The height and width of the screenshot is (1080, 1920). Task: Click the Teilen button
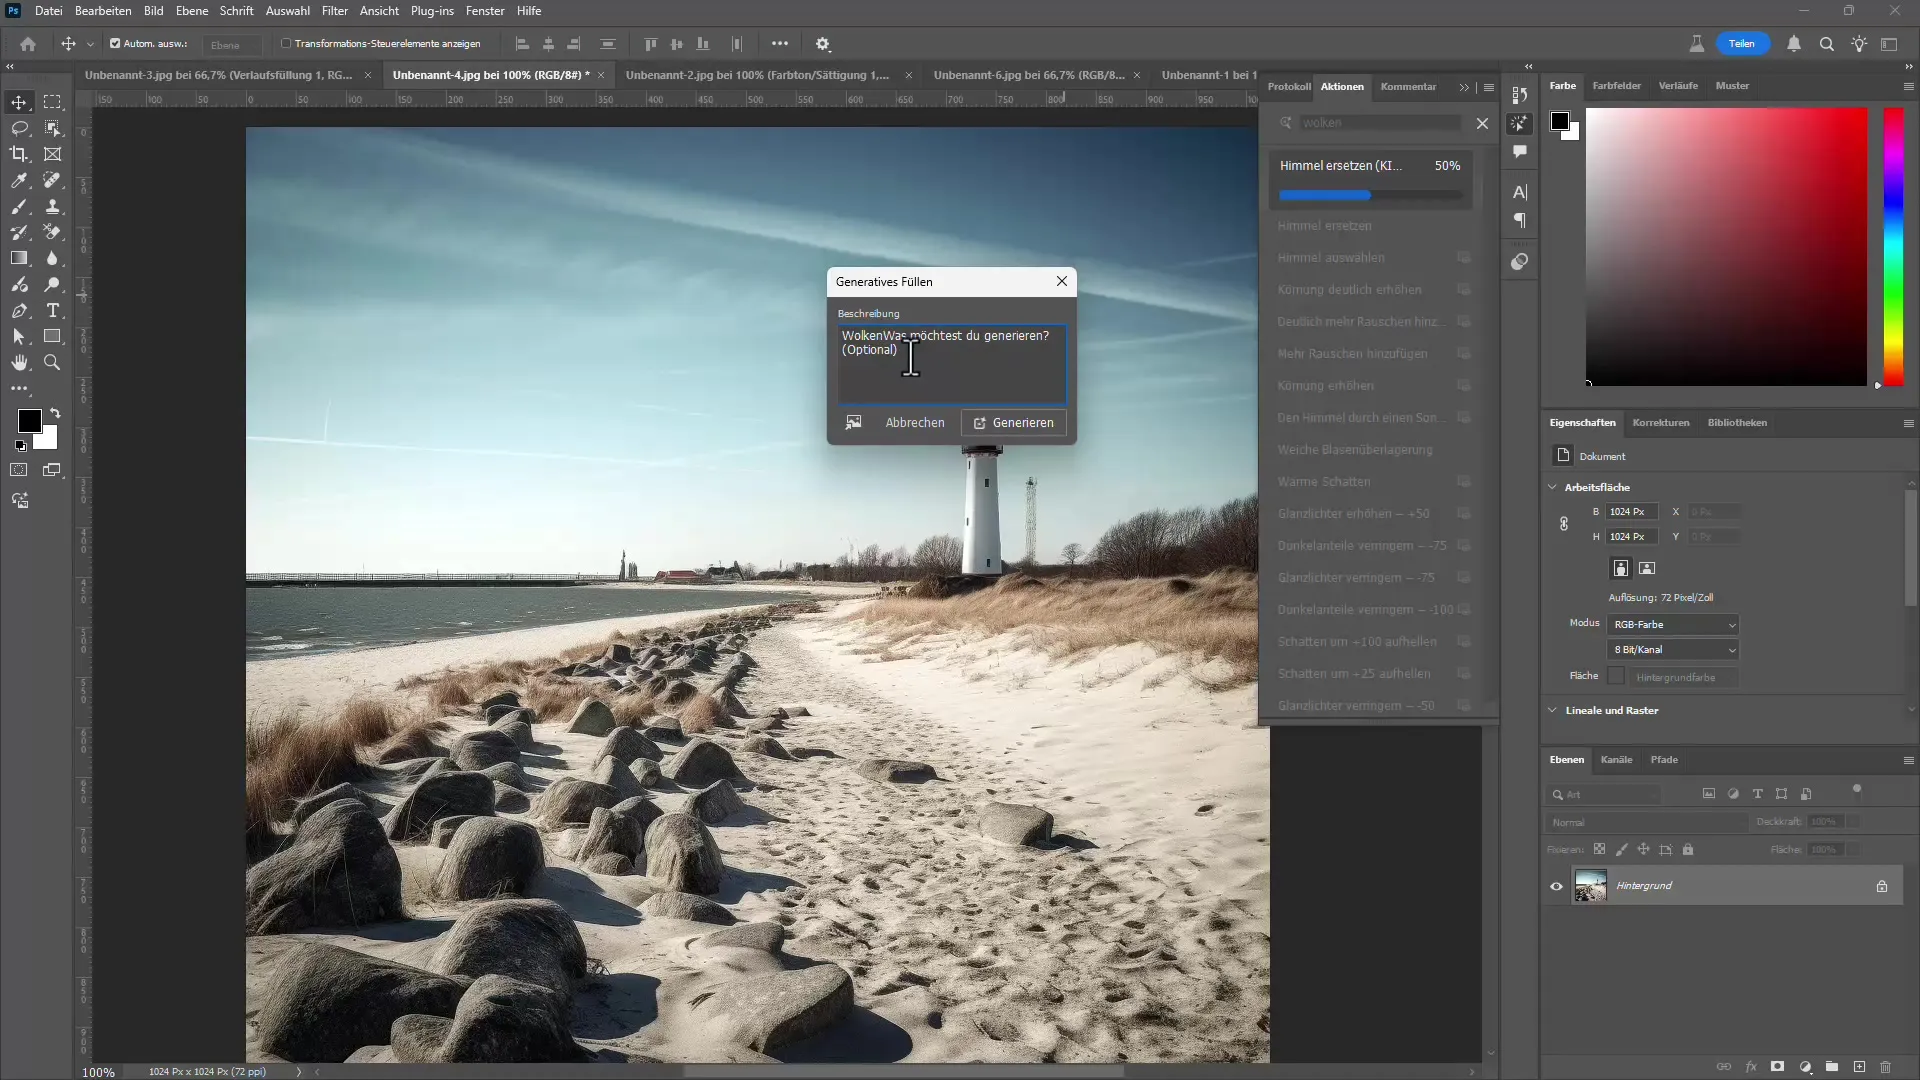(x=1742, y=44)
